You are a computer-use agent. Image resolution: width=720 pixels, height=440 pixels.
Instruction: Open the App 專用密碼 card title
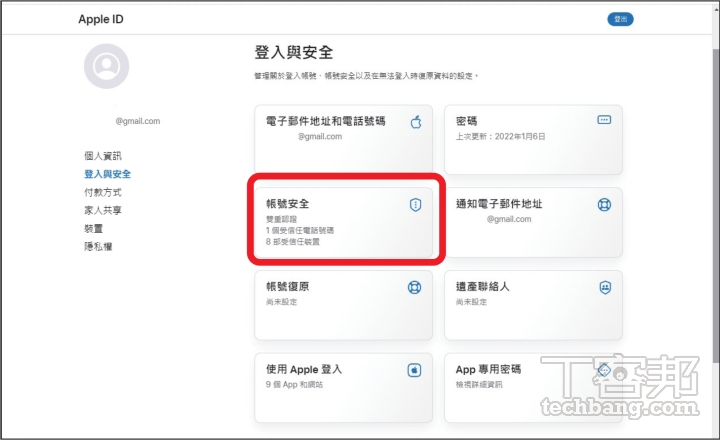coord(488,369)
